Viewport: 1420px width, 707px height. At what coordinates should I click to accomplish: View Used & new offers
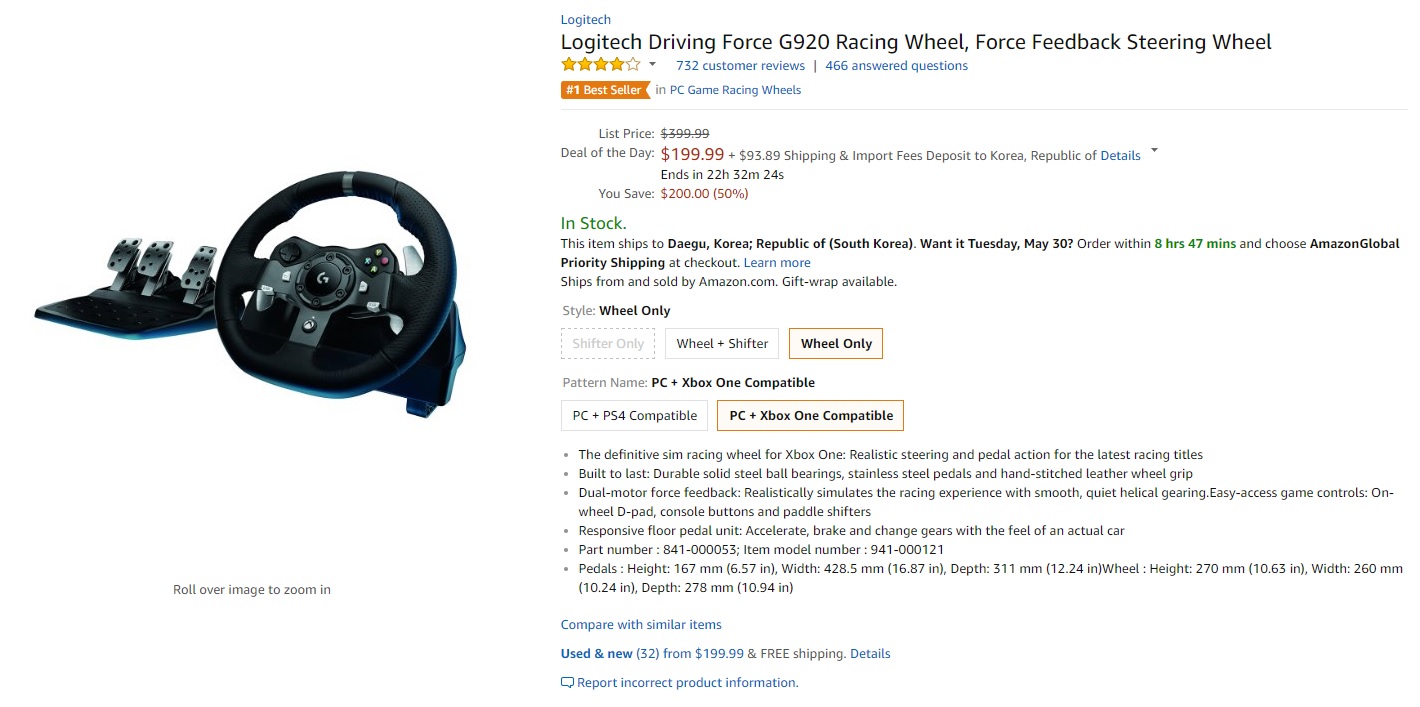(x=596, y=654)
